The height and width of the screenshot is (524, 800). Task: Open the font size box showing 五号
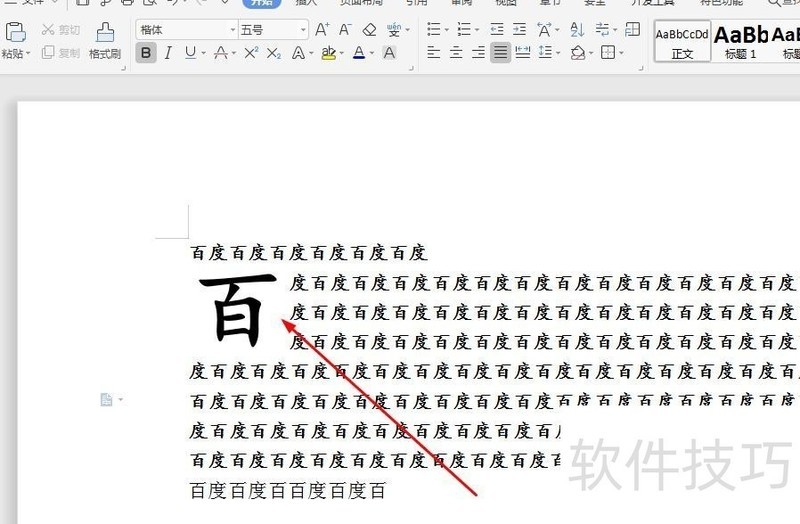point(274,30)
